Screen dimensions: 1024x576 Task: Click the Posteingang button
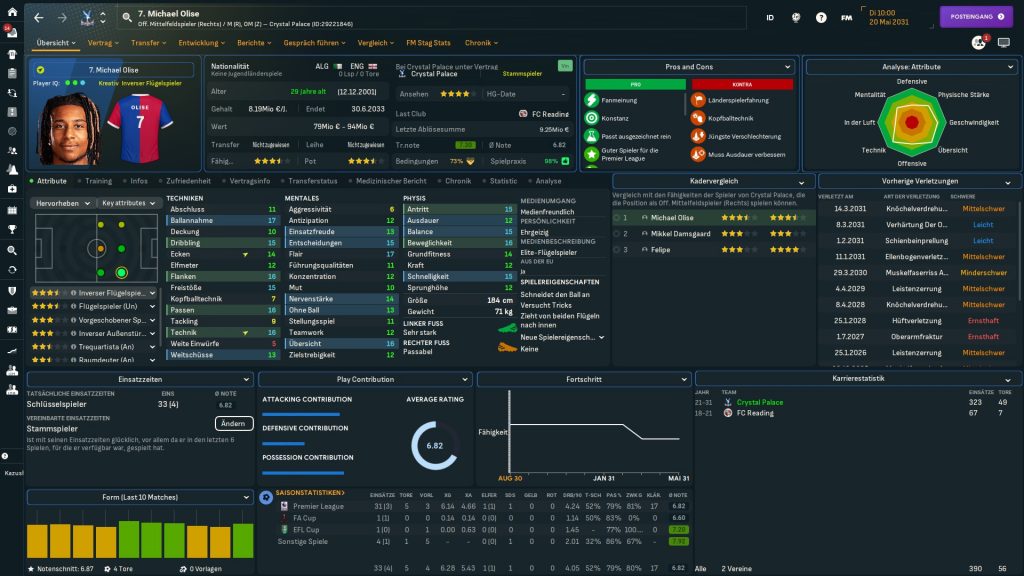click(x=976, y=17)
